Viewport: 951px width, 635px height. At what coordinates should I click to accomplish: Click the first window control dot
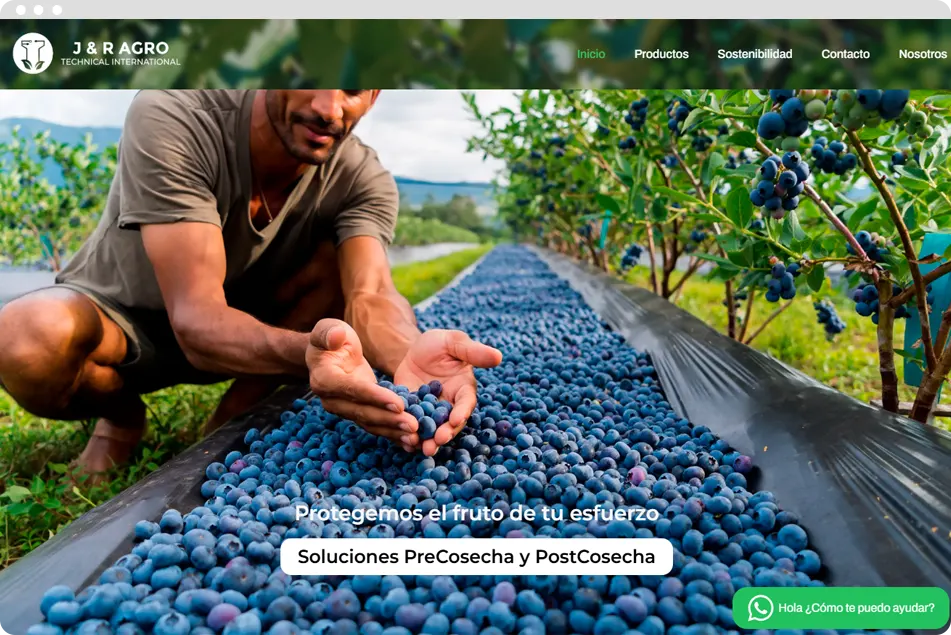click(21, 10)
